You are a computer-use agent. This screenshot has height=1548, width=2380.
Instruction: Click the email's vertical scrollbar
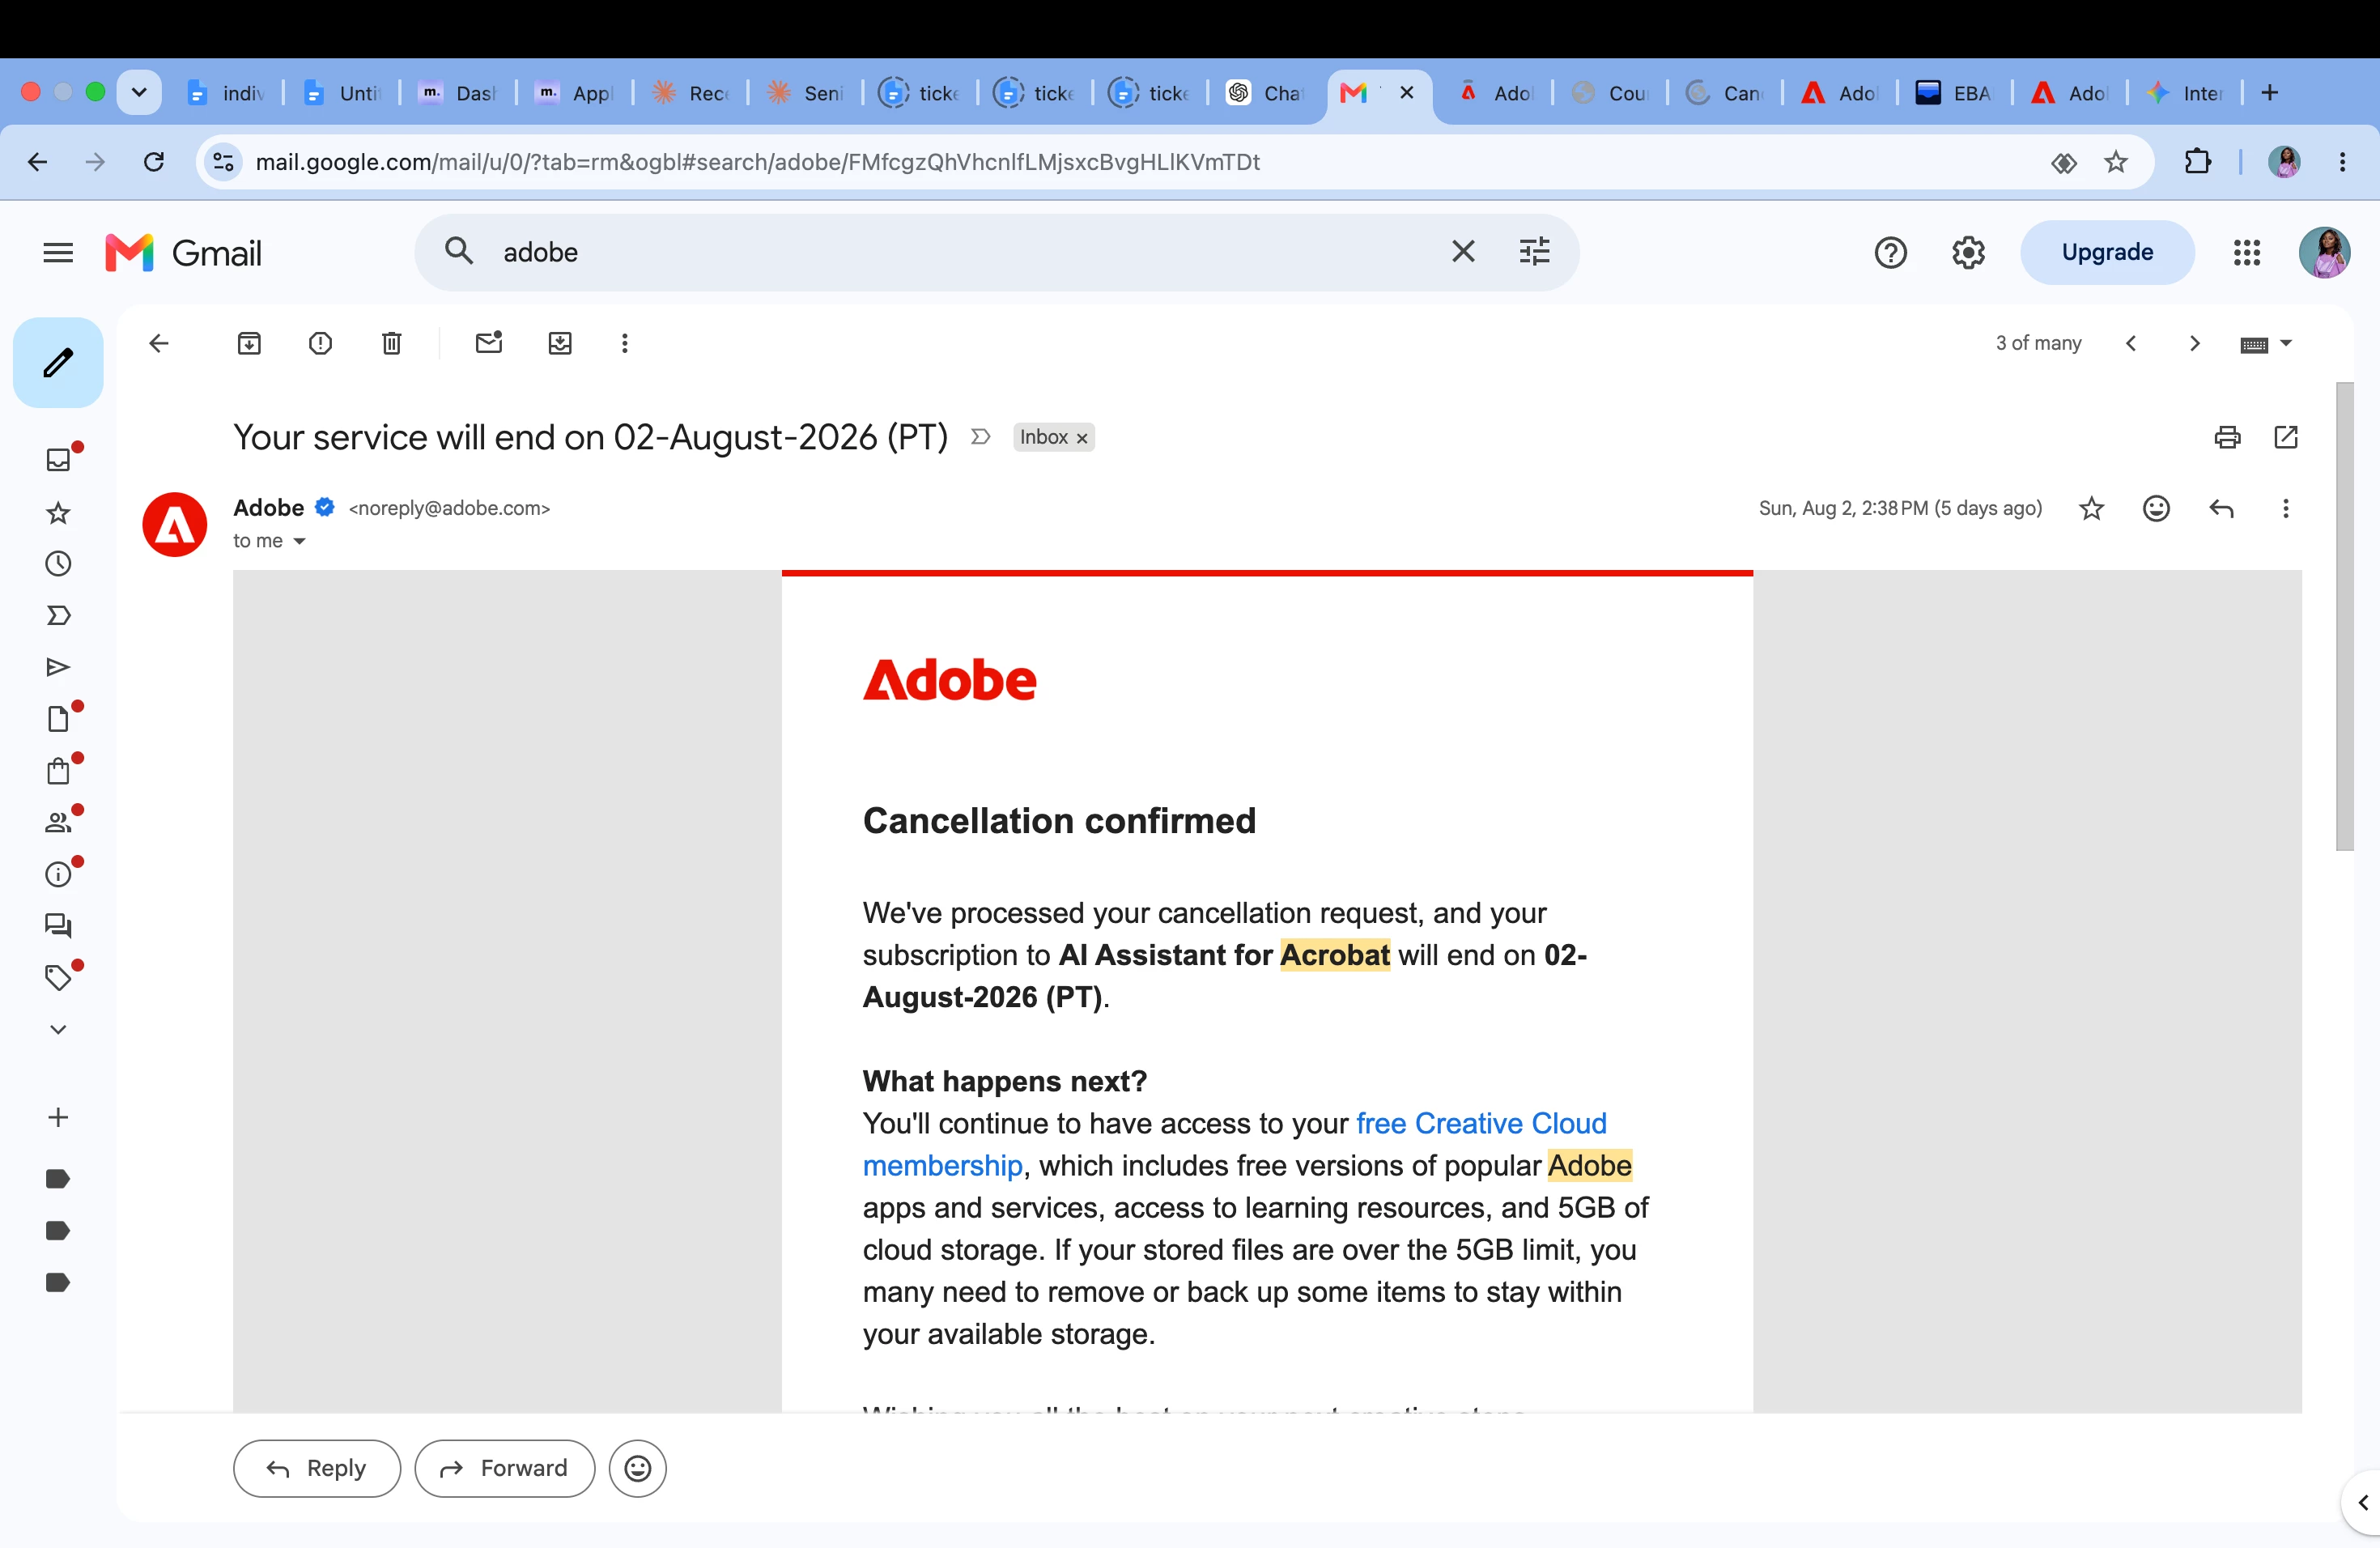[2344, 615]
